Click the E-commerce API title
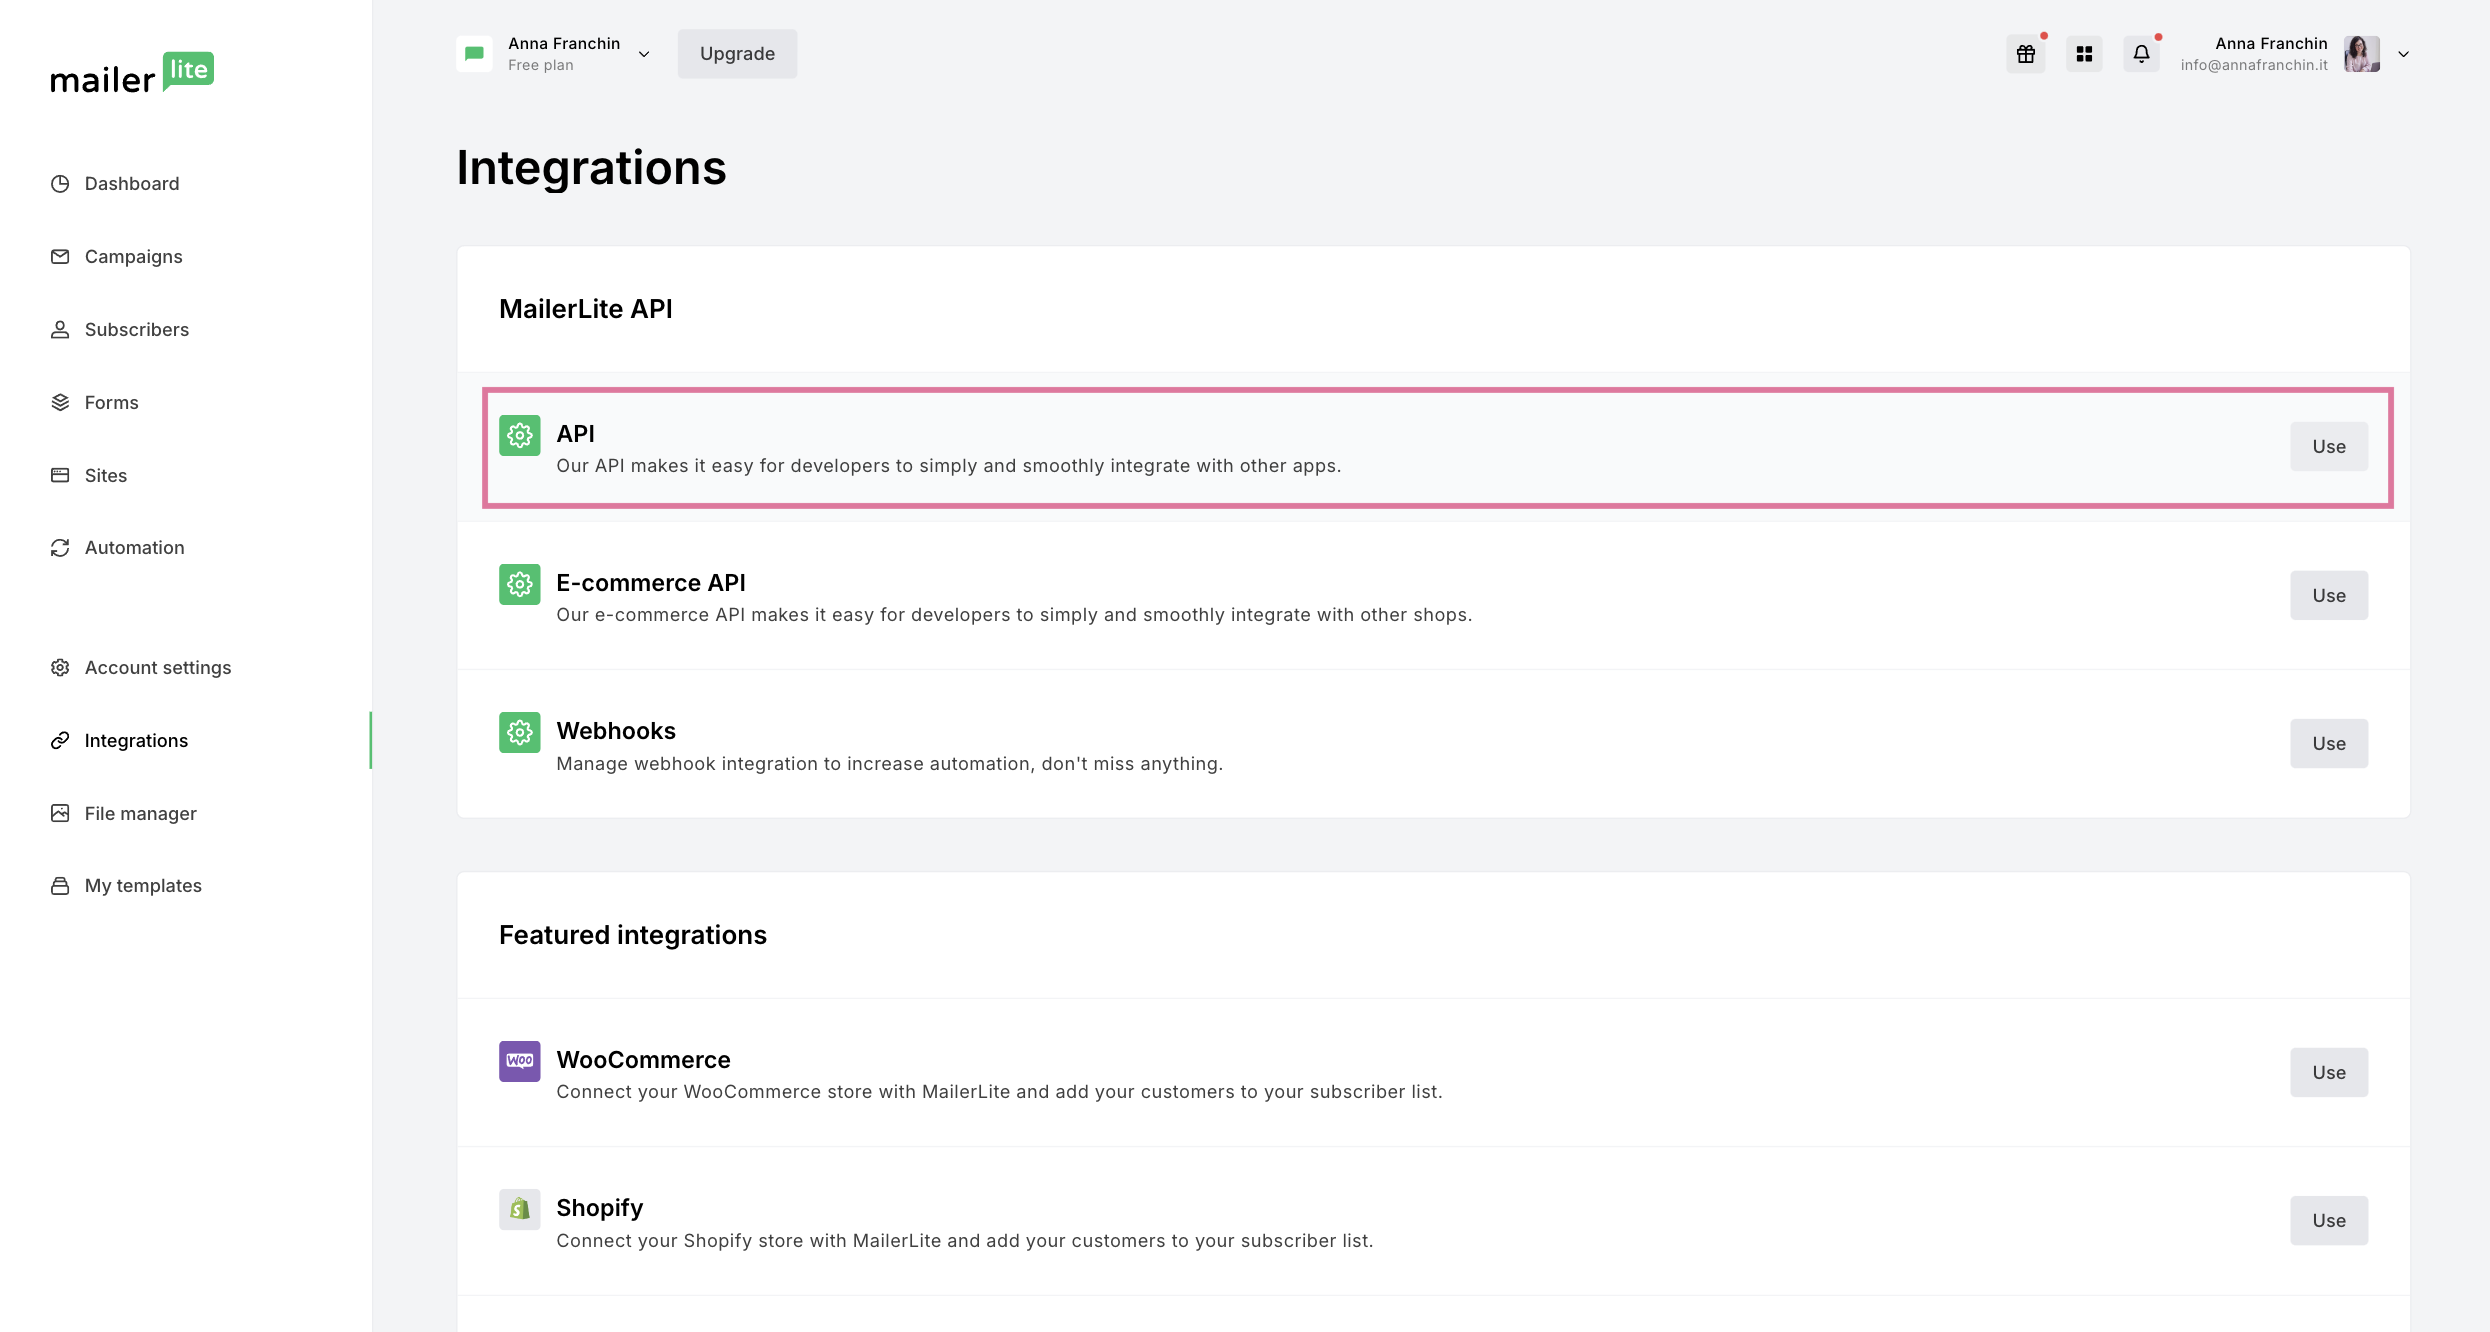2490x1332 pixels. 651,583
